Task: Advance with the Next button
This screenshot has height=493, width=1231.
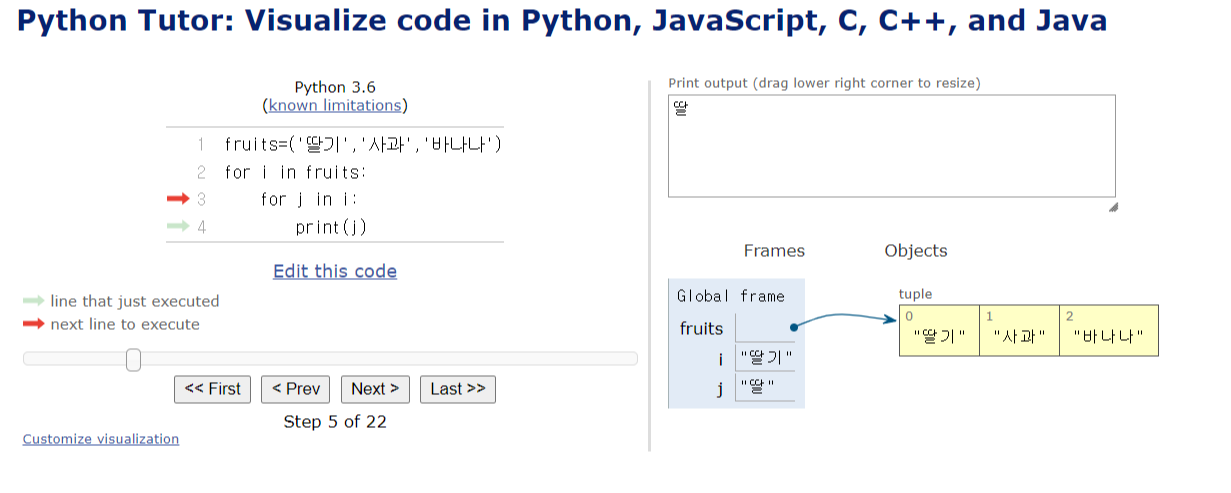Action: point(375,389)
